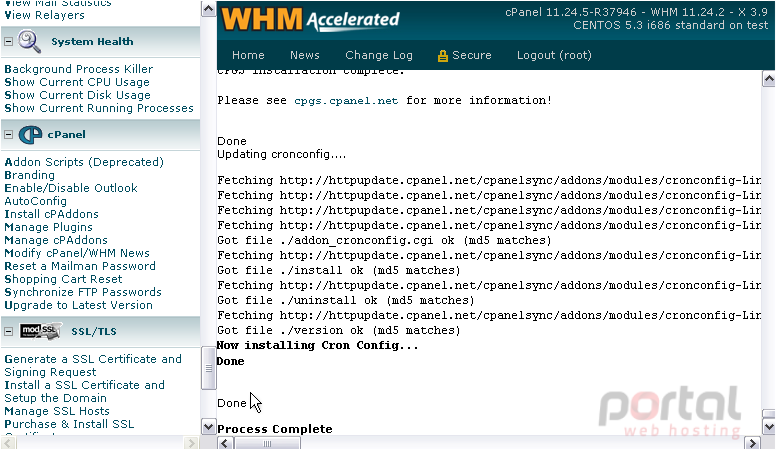Image resolution: width=776 pixels, height=450 pixels.
Task: Open Reset a Mailman Password
Action: point(80,266)
